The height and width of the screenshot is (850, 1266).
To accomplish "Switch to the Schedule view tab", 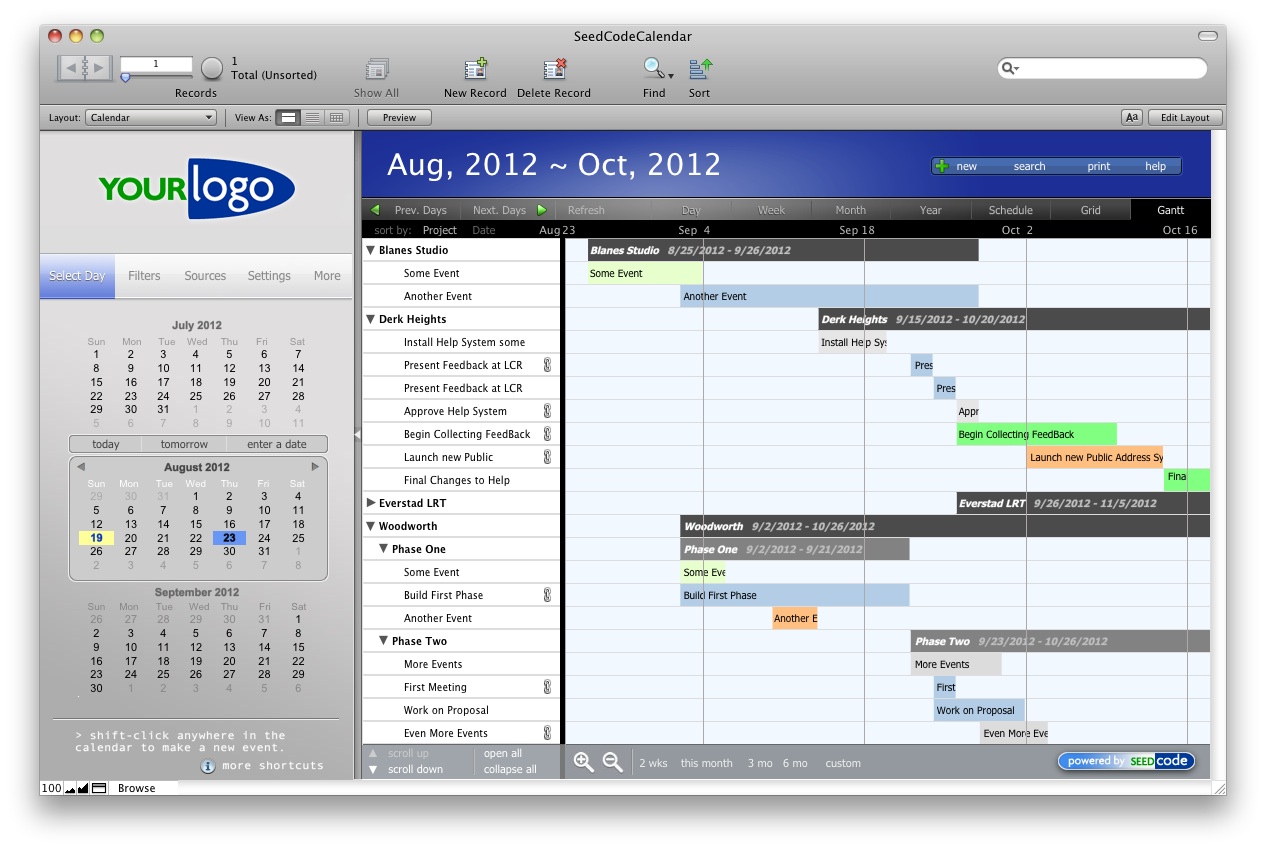I will 1011,210.
